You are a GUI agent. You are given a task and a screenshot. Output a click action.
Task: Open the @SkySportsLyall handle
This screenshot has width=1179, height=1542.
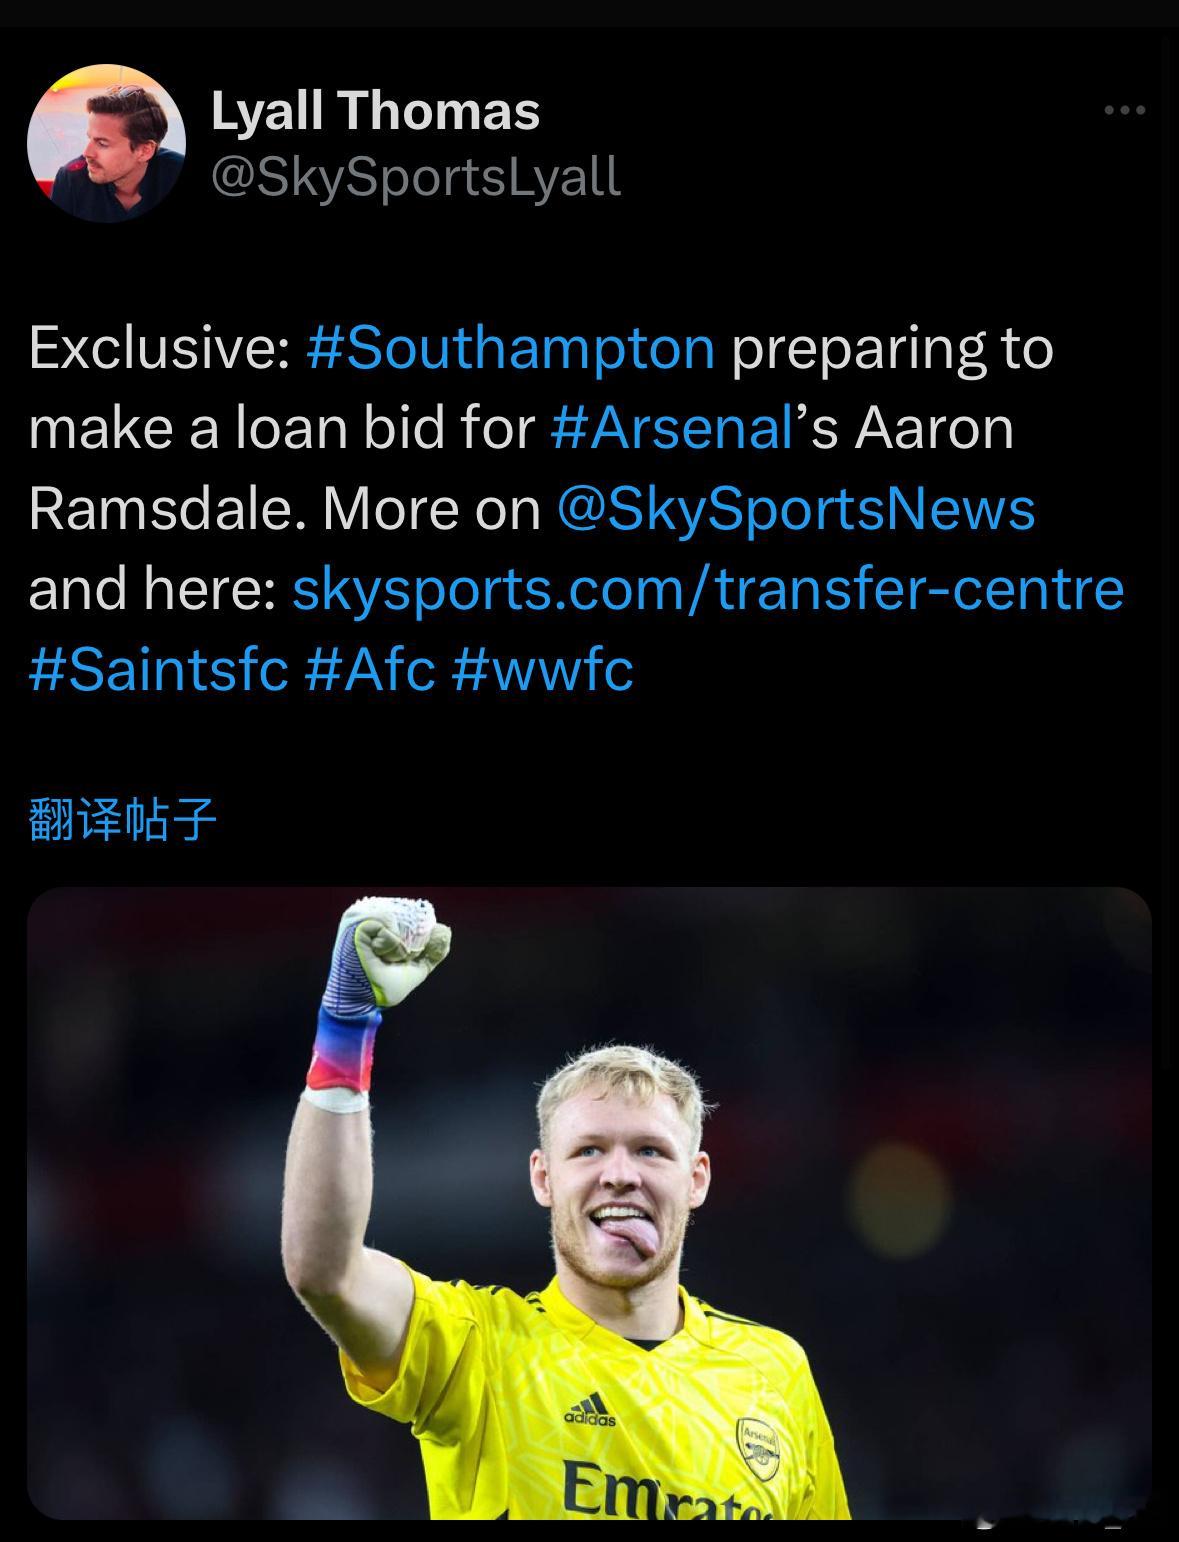coord(416,177)
